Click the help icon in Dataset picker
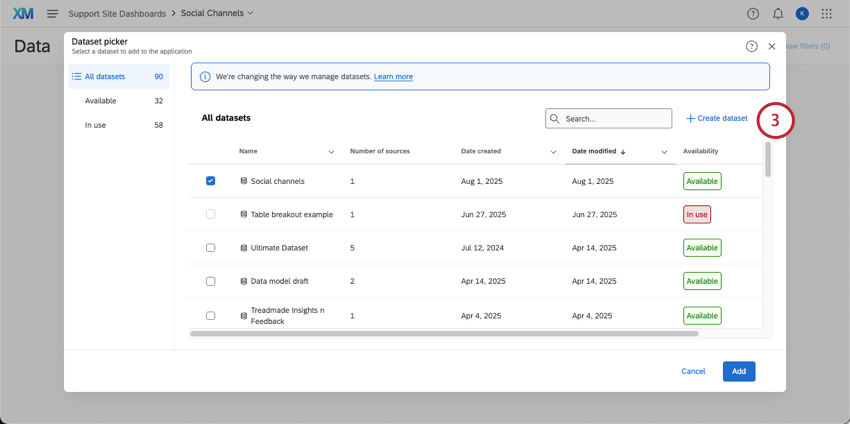The image size is (850, 424). point(751,46)
